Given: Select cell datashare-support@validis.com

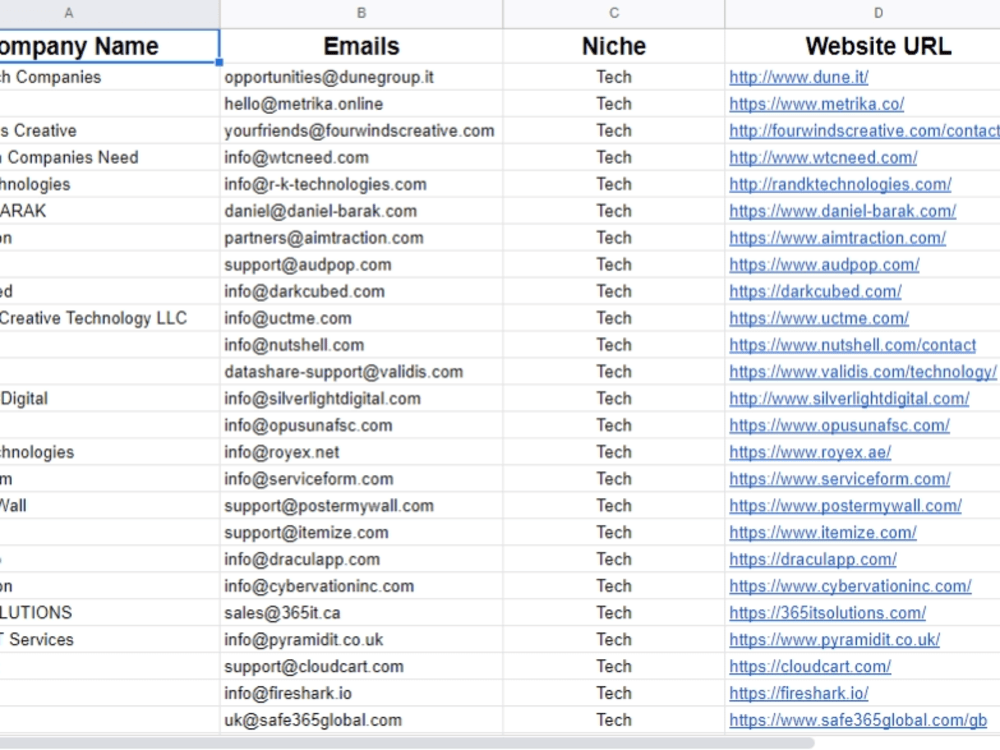Looking at the screenshot, I should point(361,372).
